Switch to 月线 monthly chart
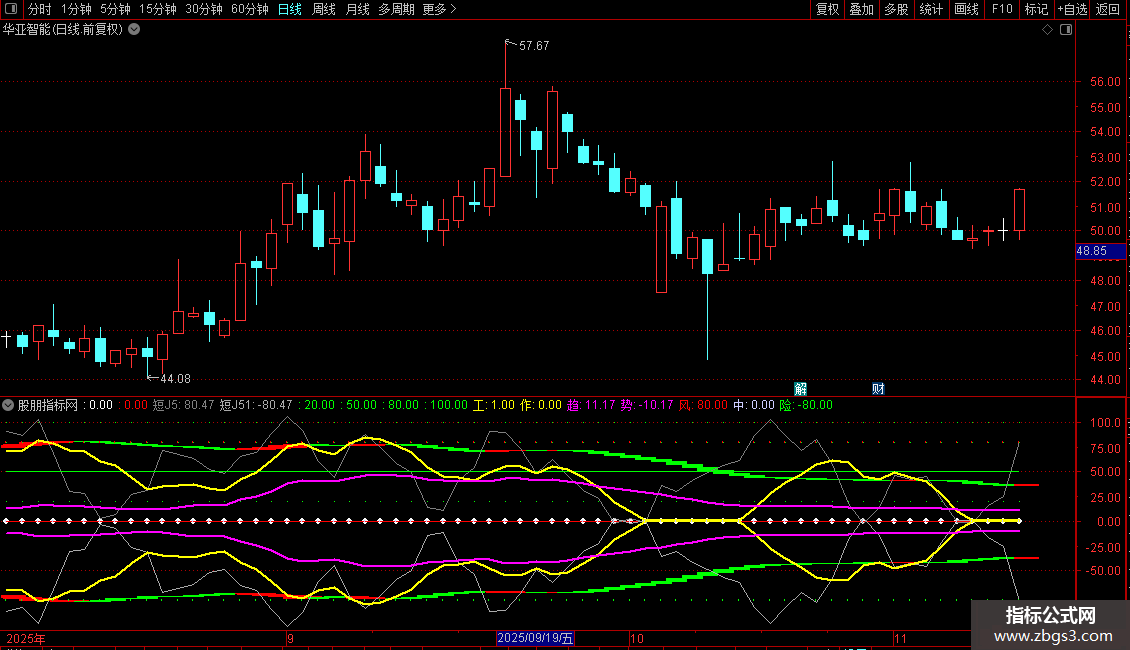 click(x=357, y=9)
